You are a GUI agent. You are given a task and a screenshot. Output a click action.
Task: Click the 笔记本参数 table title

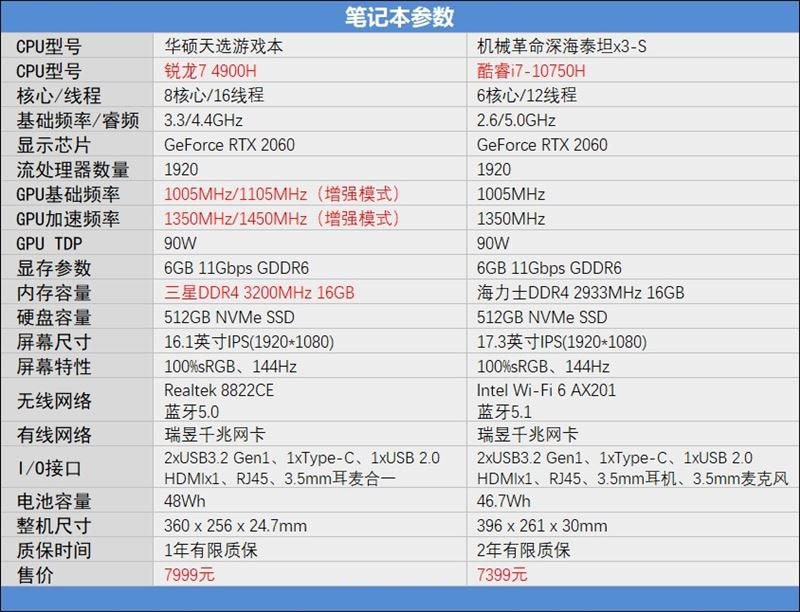[x=399, y=17]
